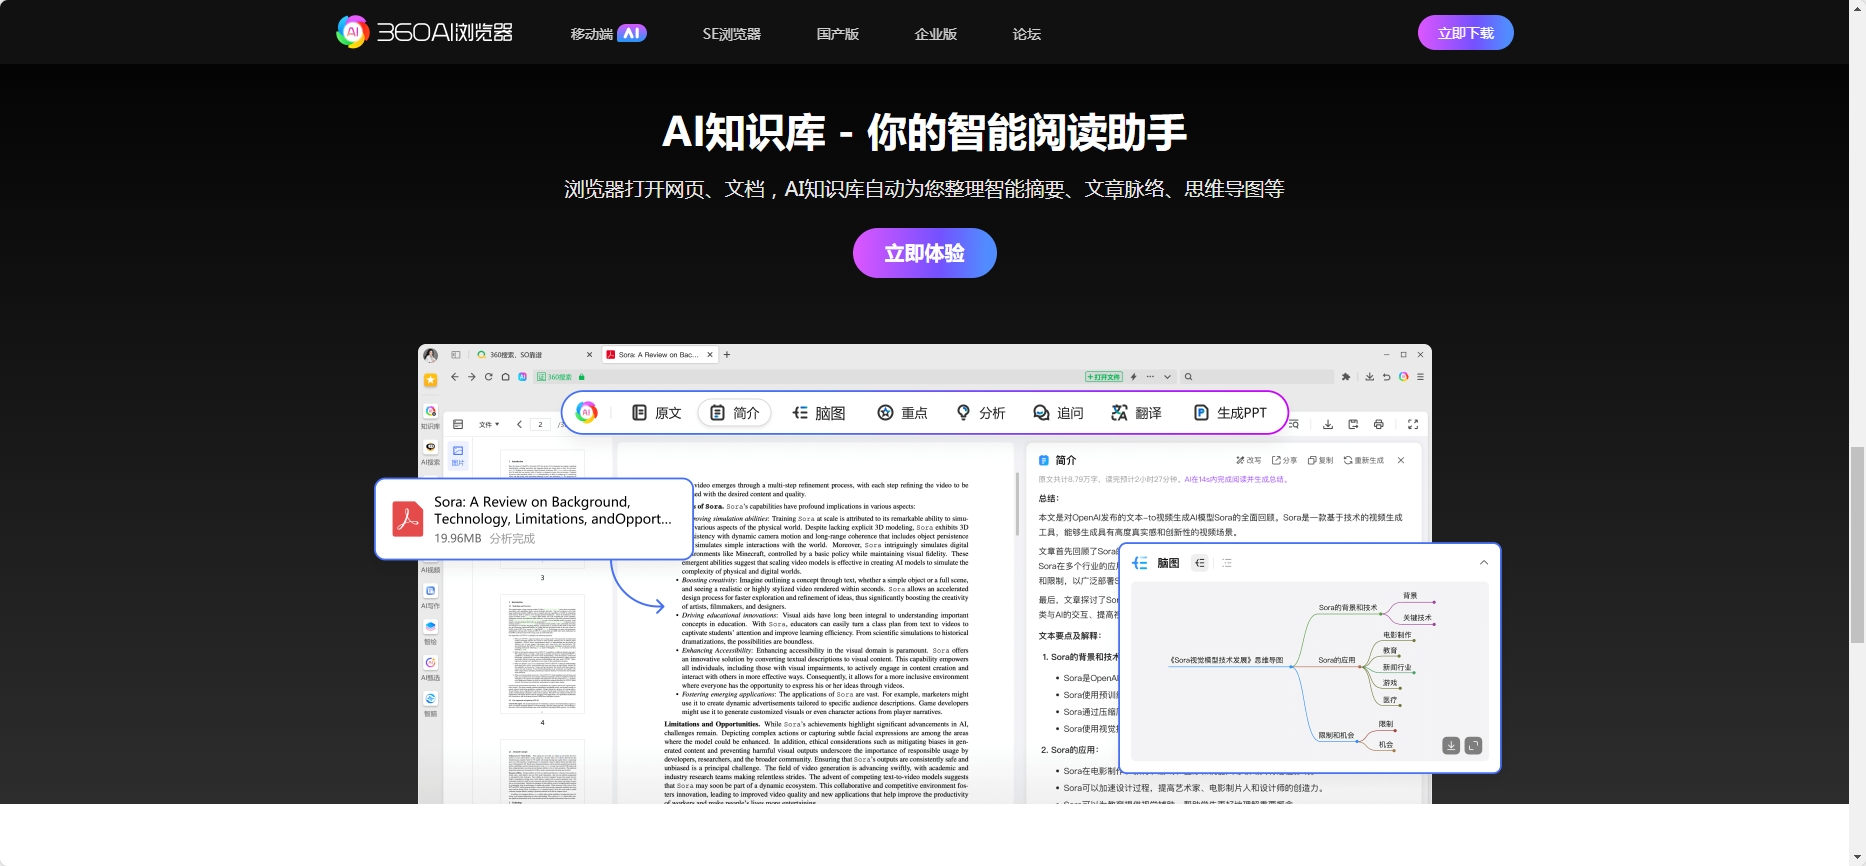Screen dimensions: 1866x866
Task: Open the three-dot more options in the address bar
Action: (x=1151, y=377)
